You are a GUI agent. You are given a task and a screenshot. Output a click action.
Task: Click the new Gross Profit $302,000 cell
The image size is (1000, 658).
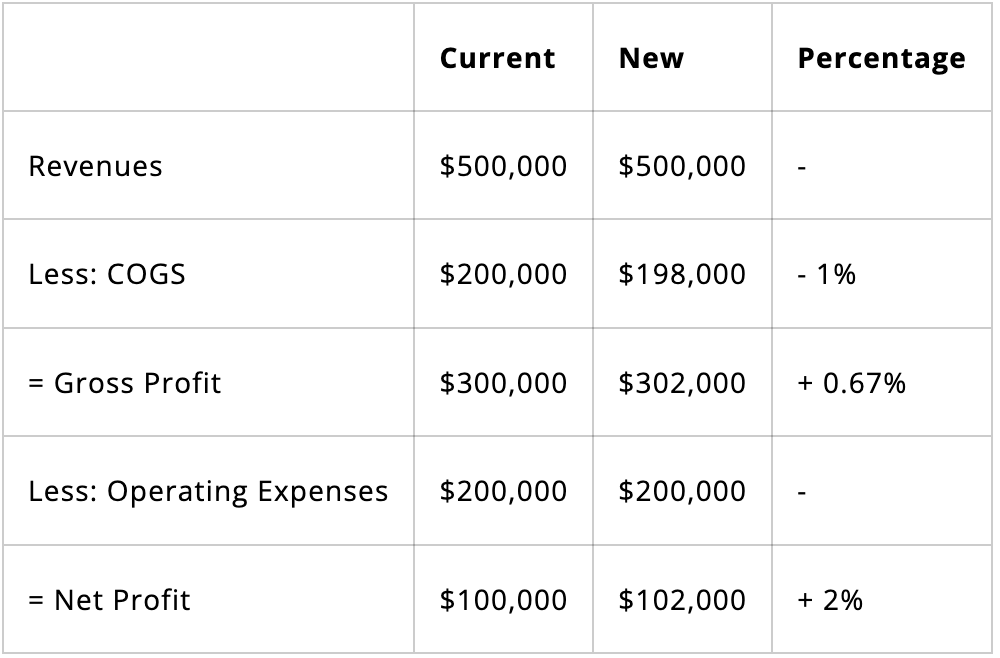[x=681, y=383]
